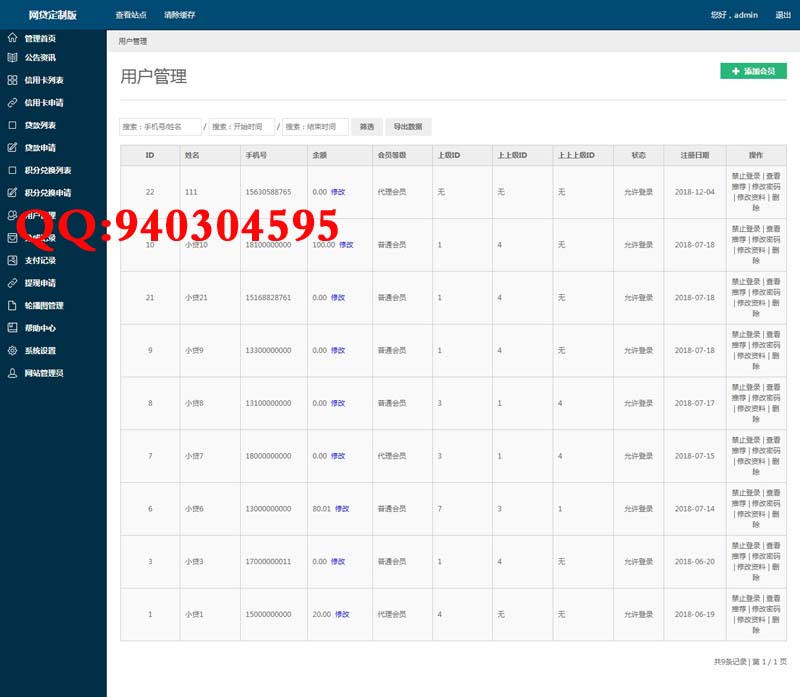The height and width of the screenshot is (697, 800).
Task: Click the 开始时间 start time search field
Action: tap(242, 127)
